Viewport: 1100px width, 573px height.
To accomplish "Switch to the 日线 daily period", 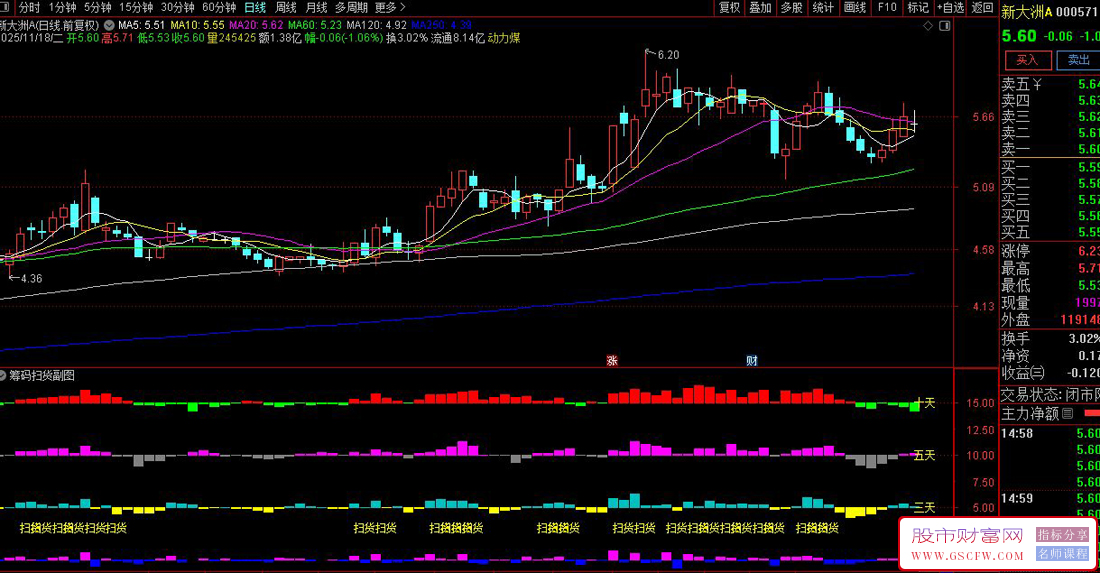I will [255, 7].
